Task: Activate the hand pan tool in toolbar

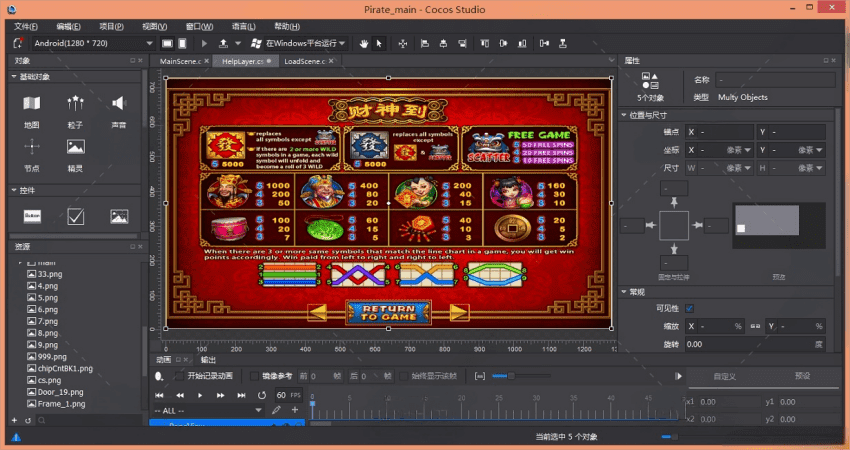Action: click(364, 43)
